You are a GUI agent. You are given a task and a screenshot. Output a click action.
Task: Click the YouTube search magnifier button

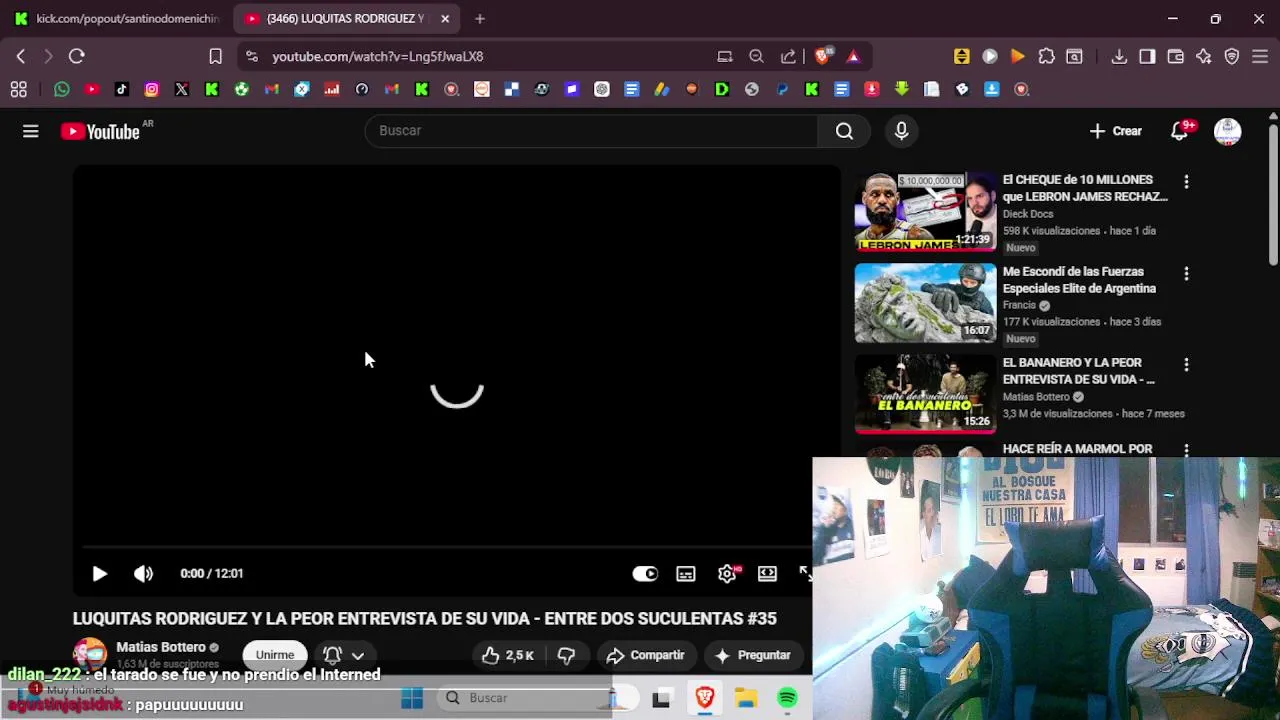click(844, 131)
